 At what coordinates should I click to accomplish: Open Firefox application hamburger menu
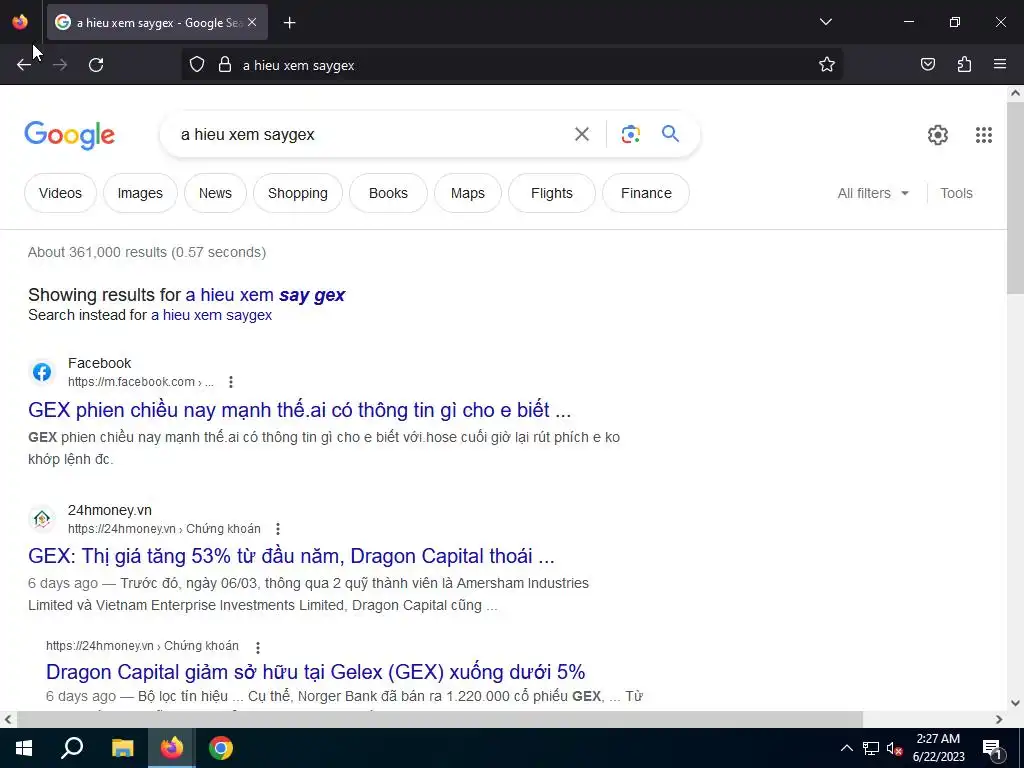pyautogui.click(x=1000, y=64)
